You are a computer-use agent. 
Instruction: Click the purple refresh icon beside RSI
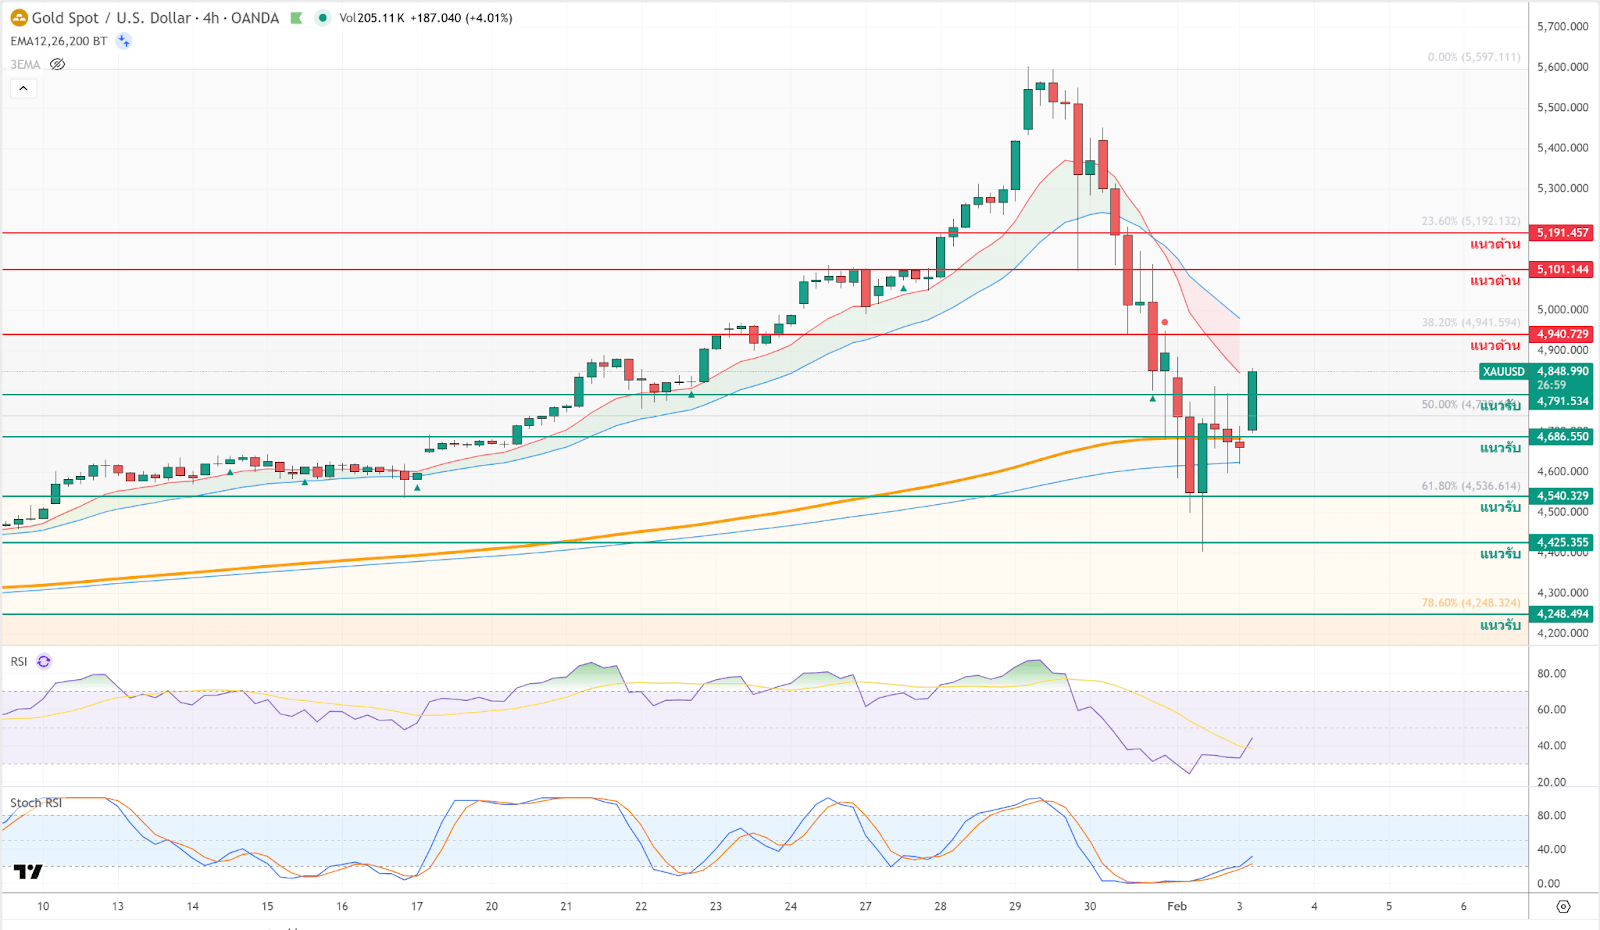(44, 662)
